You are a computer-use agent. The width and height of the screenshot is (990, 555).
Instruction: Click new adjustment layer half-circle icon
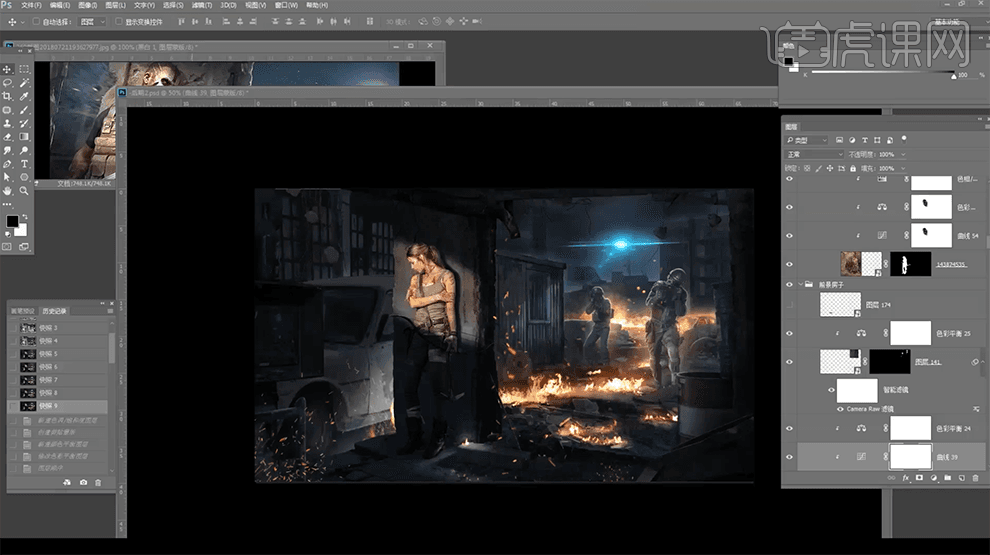click(x=934, y=478)
